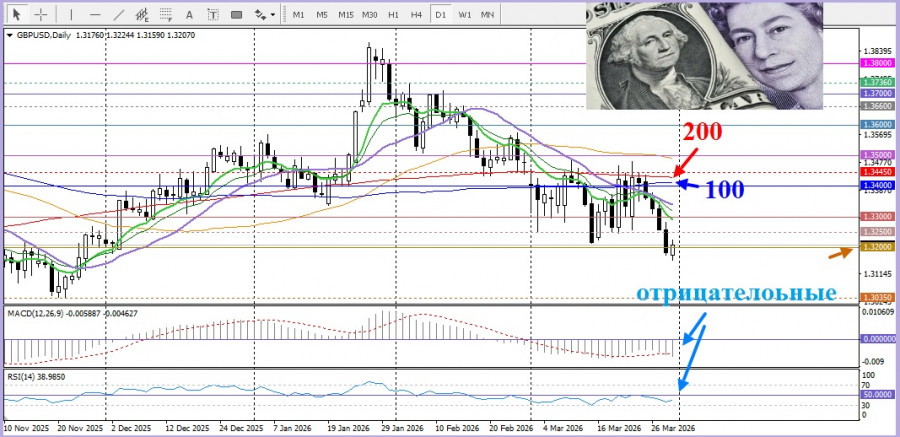Select the text label tool
Viewport: 900px width, 437px height.
[x=213, y=15]
